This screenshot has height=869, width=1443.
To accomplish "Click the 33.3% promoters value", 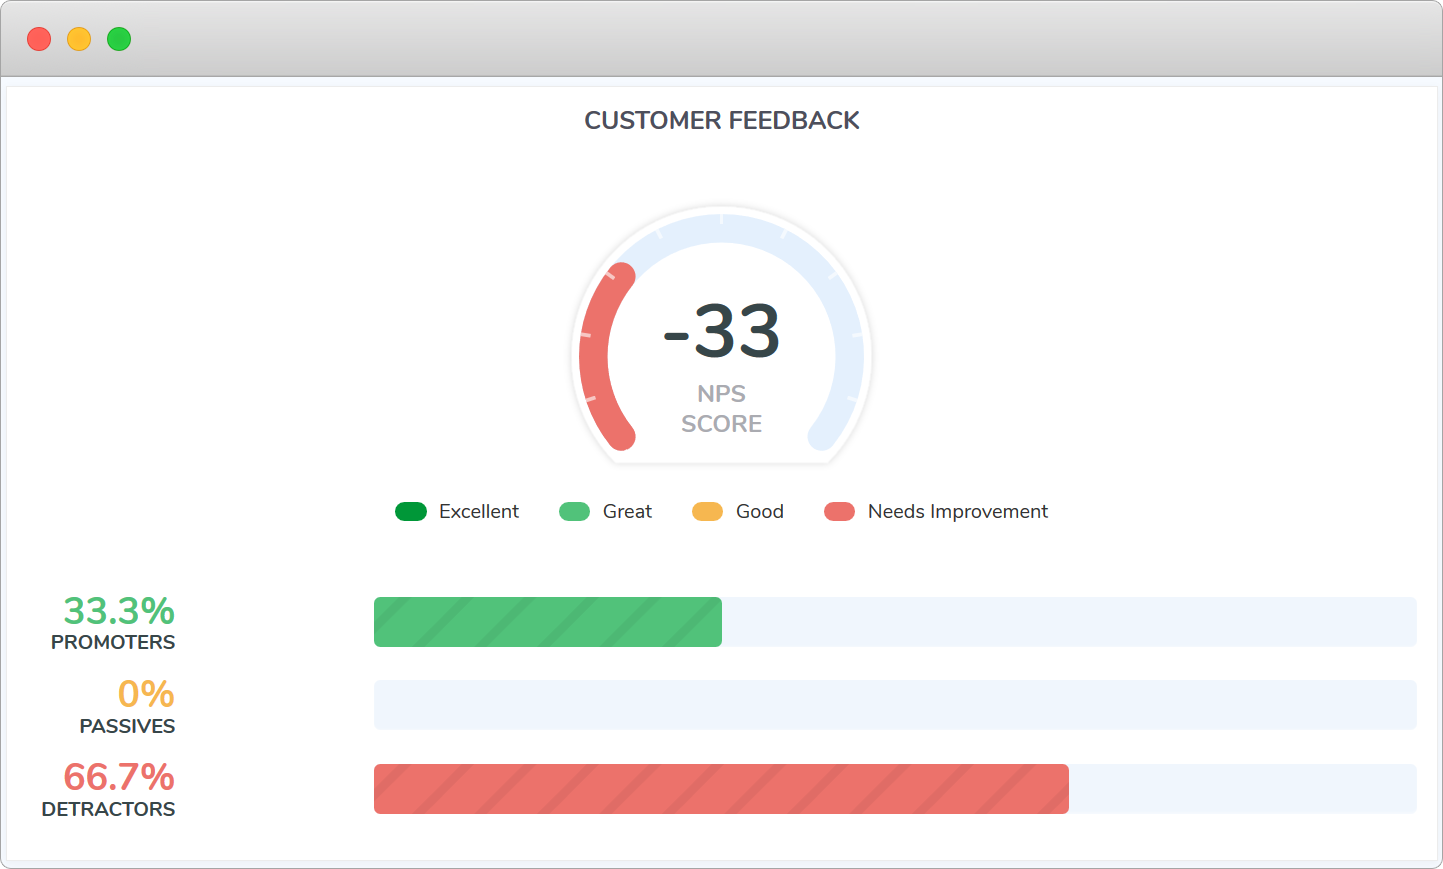I will coord(119,611).
